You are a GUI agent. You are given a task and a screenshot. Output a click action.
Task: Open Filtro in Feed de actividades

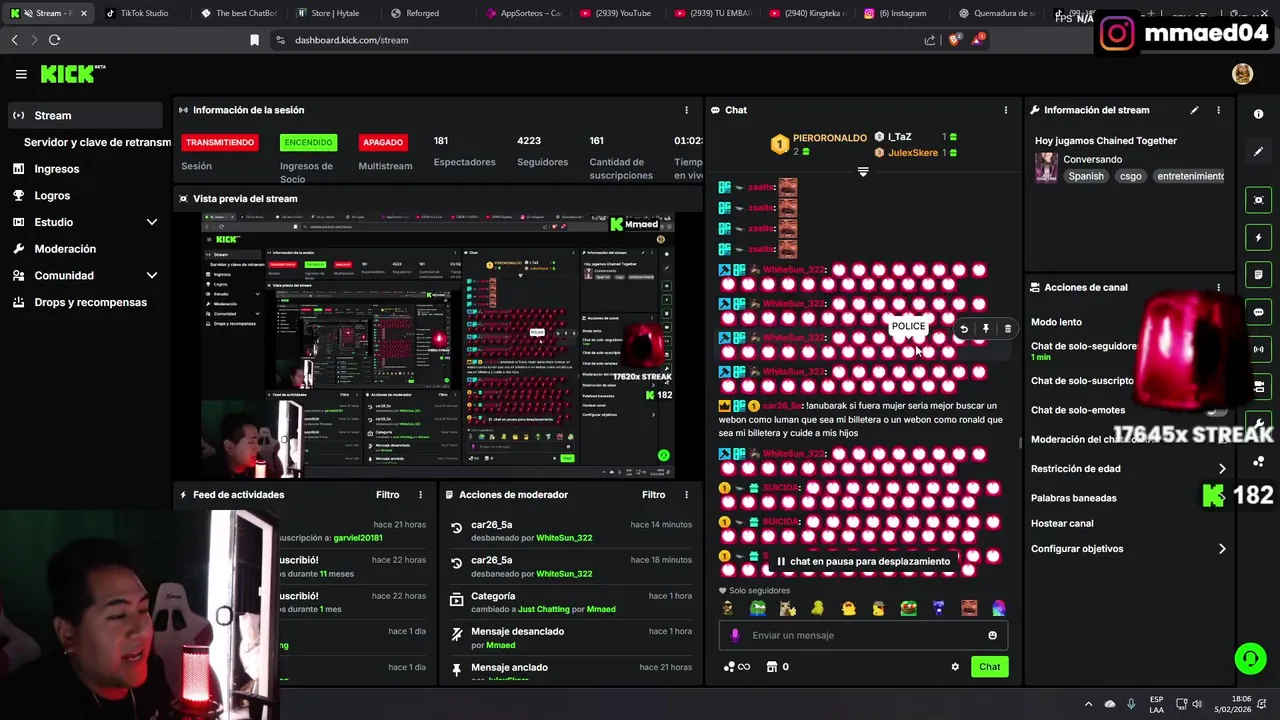point(387,495)
